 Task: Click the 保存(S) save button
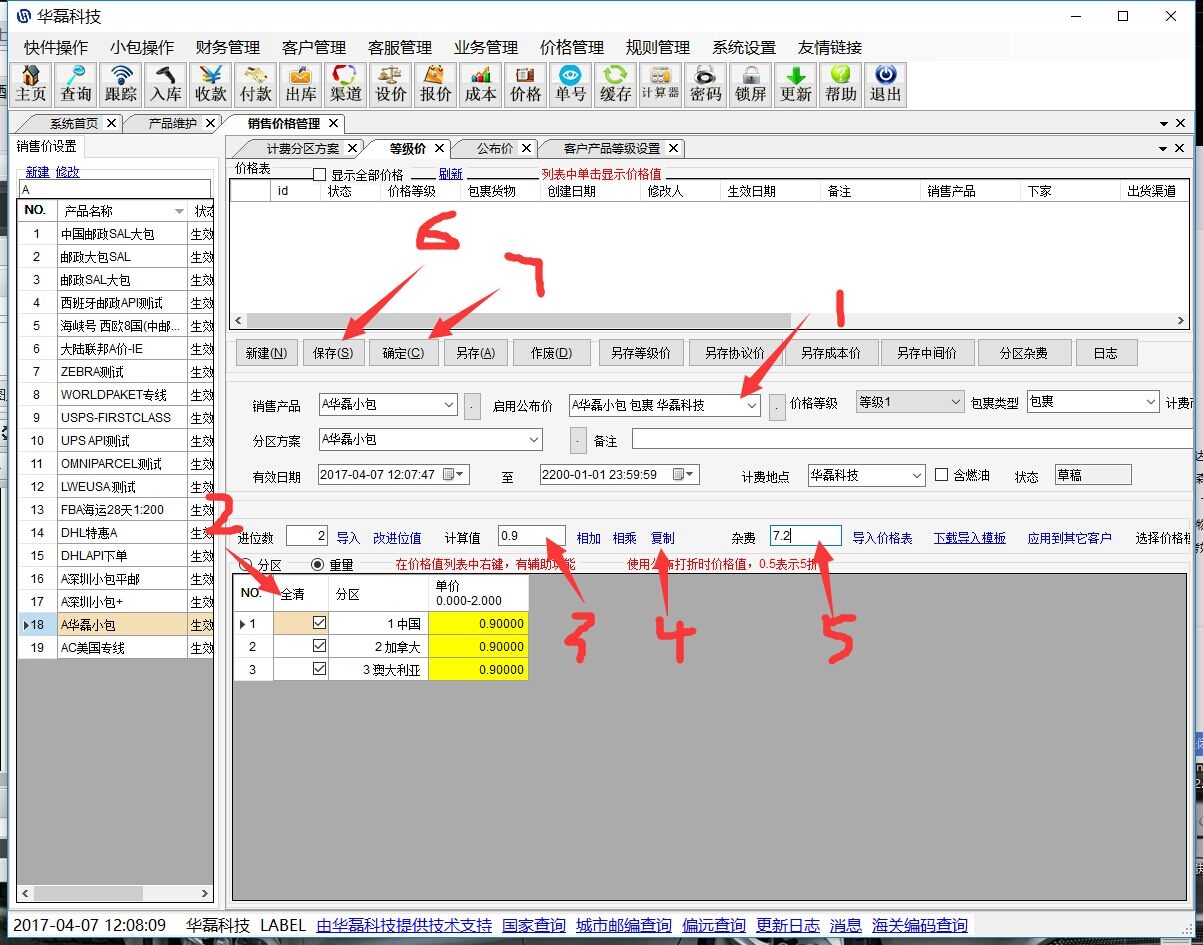(333, 353)
